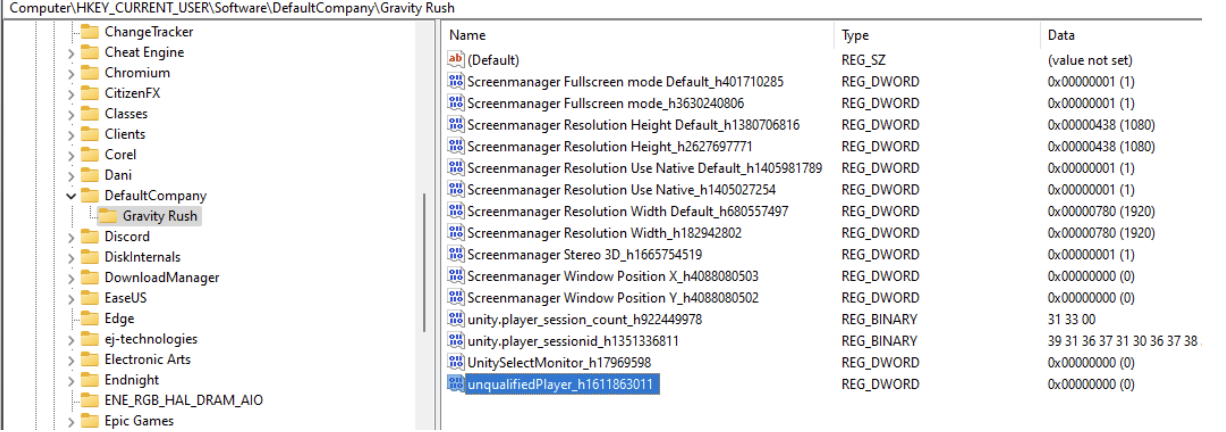Click the (value not set) data cell
Screen dimensions: 1226x432
(x=1089, y=60)
